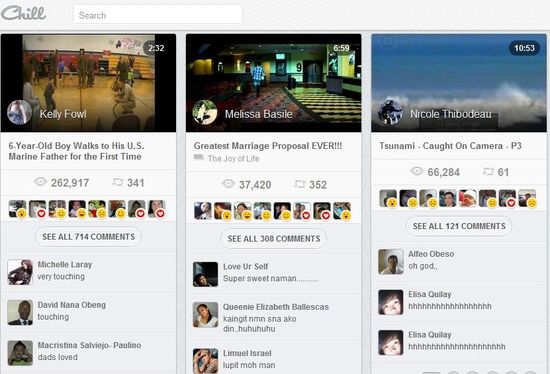Image resolution: width=550 pixels, height=374 pixels.
Task: Play the marriage proposal video thumbnail
Action: click(x=274, y=83)
